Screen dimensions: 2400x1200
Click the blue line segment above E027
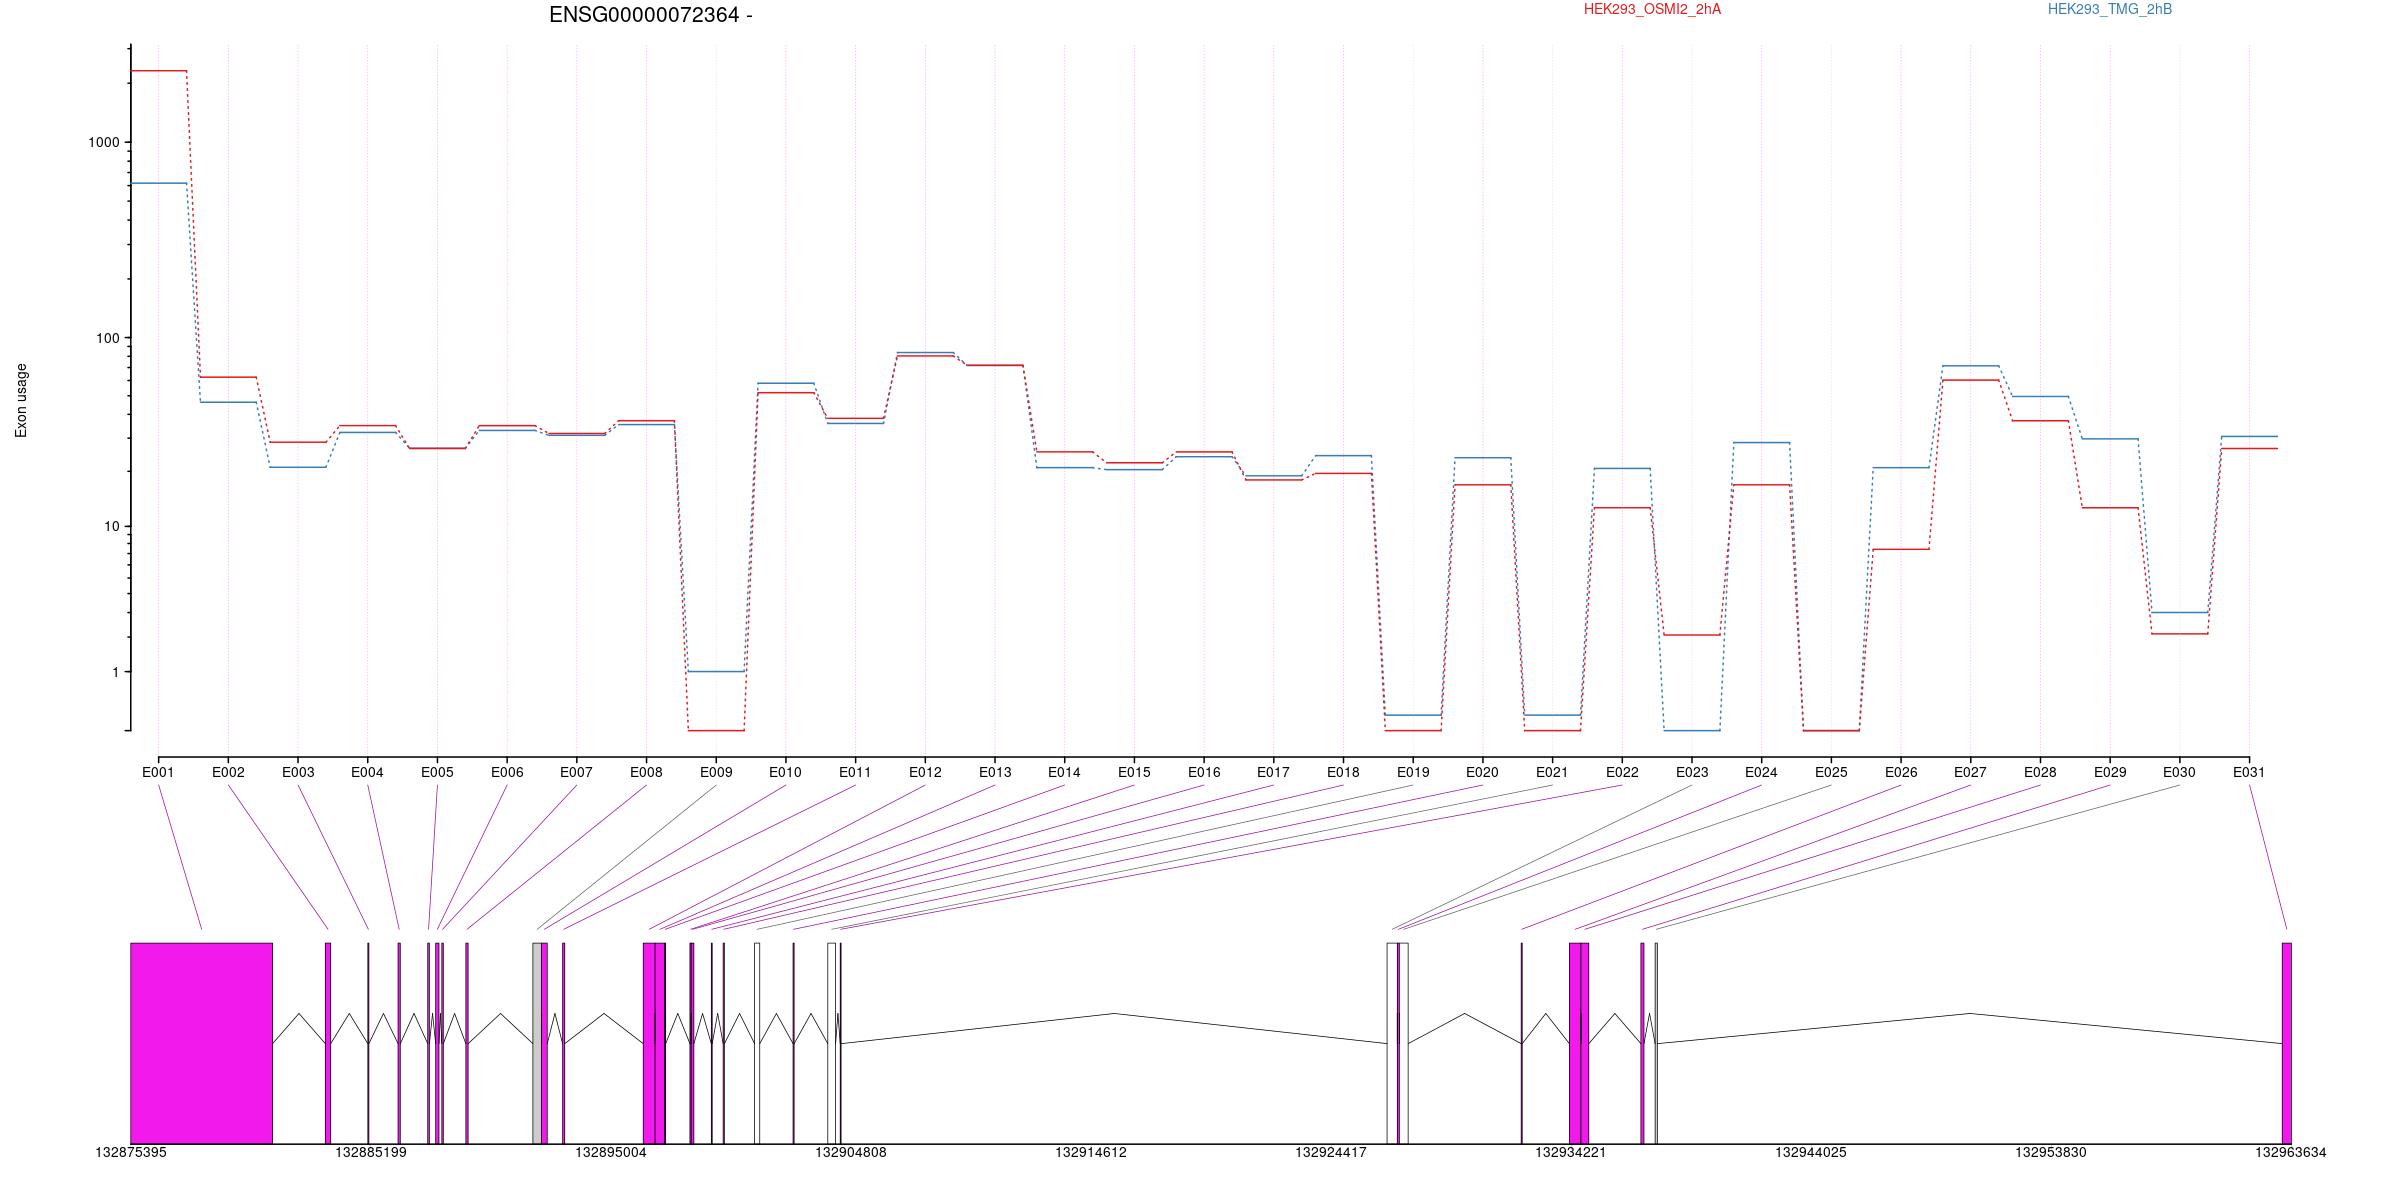pos(1970,366)
